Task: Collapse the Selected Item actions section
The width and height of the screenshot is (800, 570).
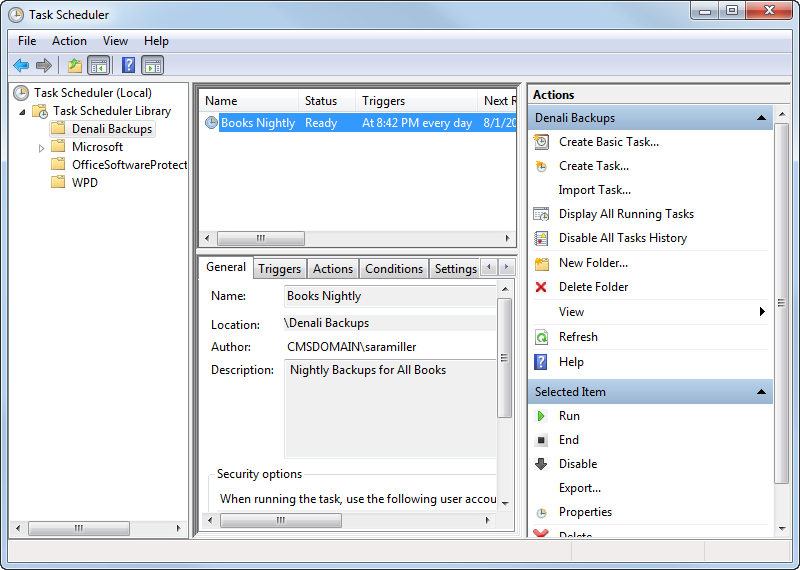Action: coord(761,392)
